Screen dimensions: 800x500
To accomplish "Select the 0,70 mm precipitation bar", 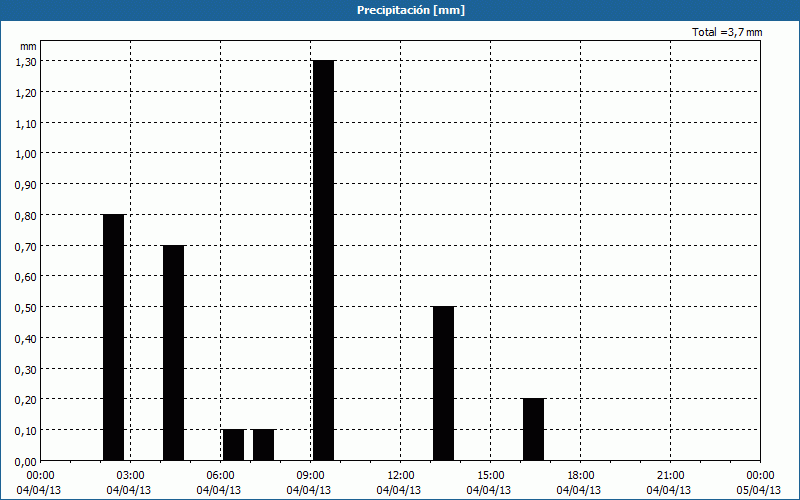I will tap(173, 353).
